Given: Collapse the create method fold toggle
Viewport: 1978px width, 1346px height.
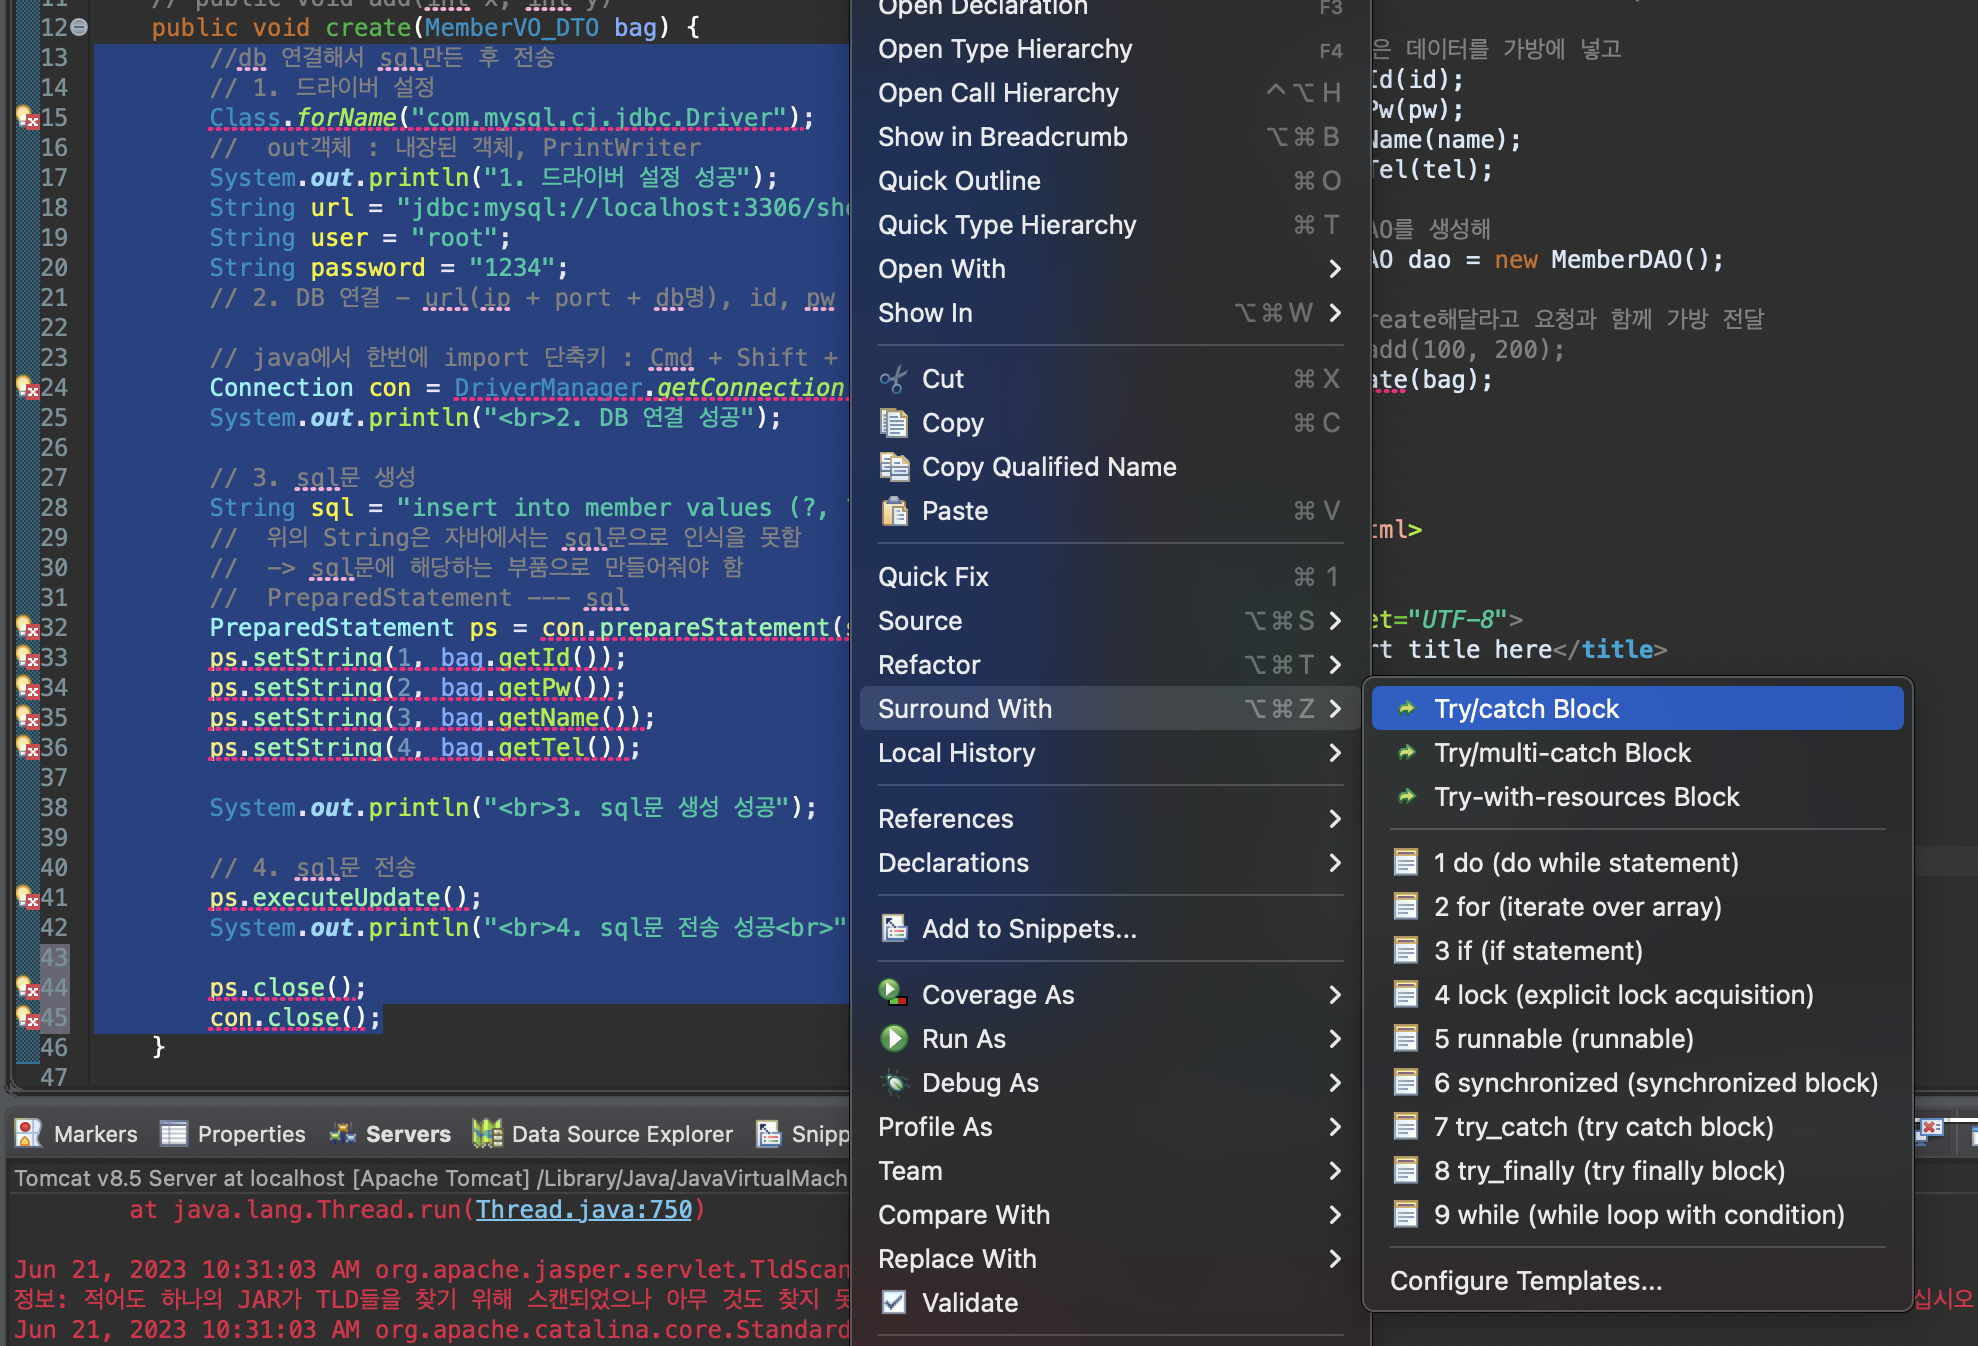Looking at the screenshot, I should pos(79,28).
